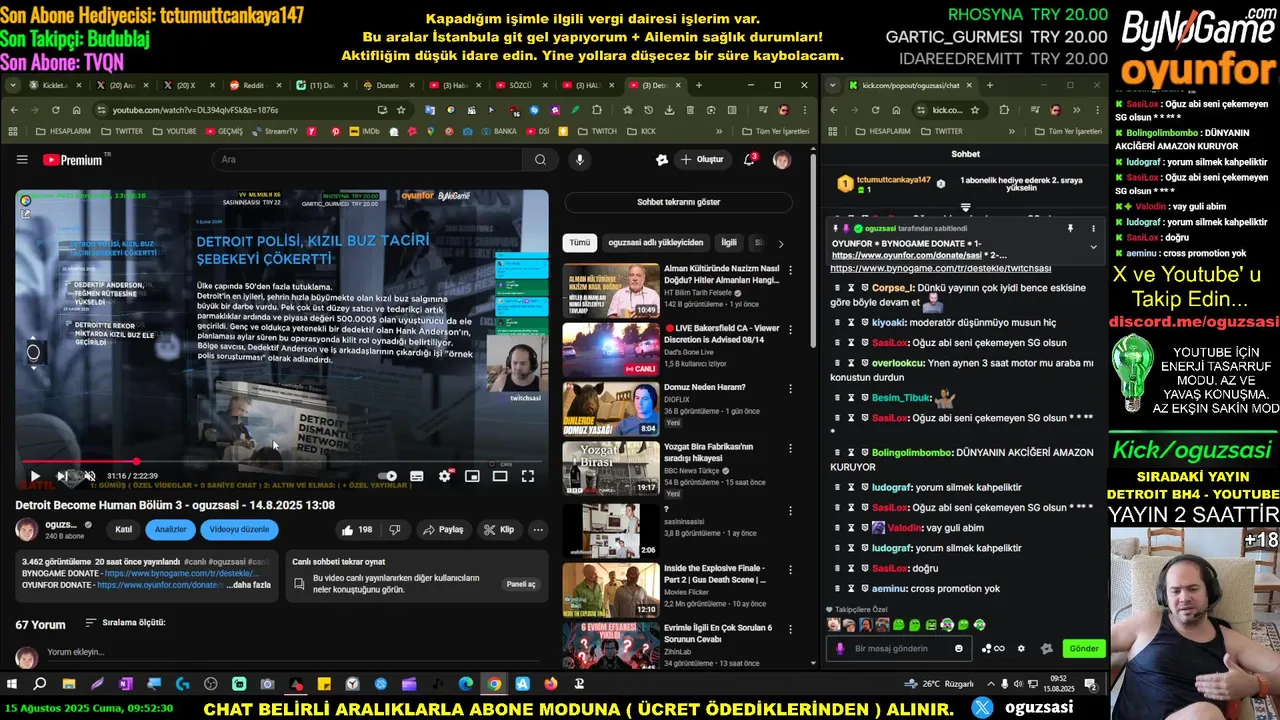Expand pinned message chevron in Kick chat

(x=1093, y=247)
